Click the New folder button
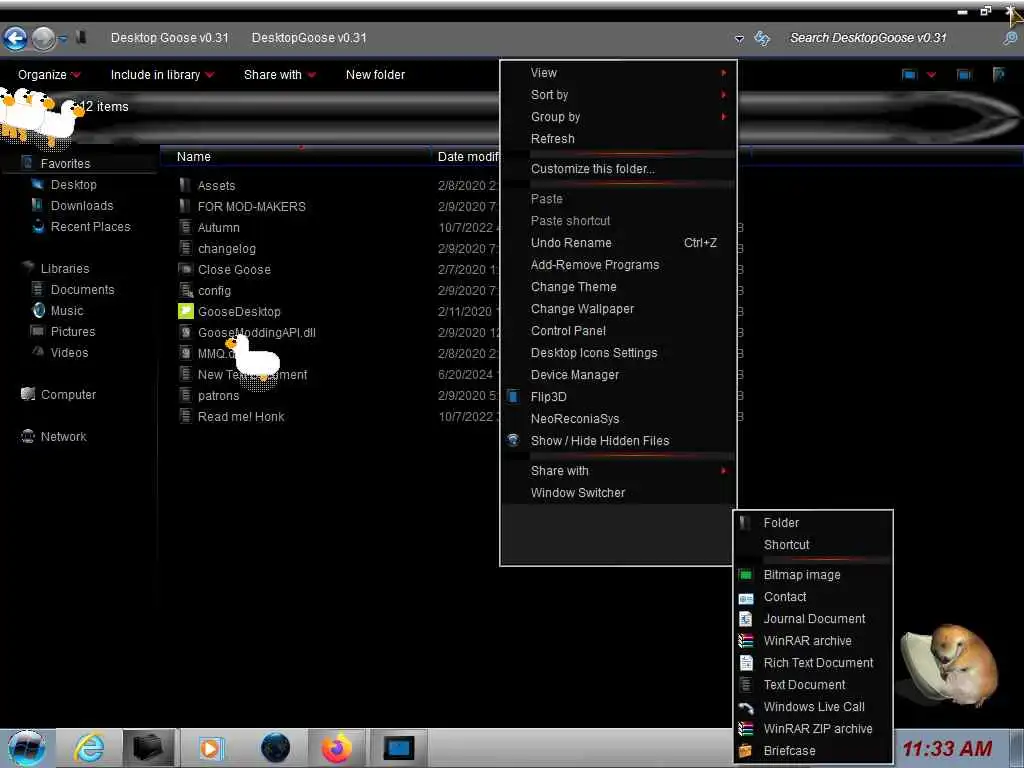 376,74
